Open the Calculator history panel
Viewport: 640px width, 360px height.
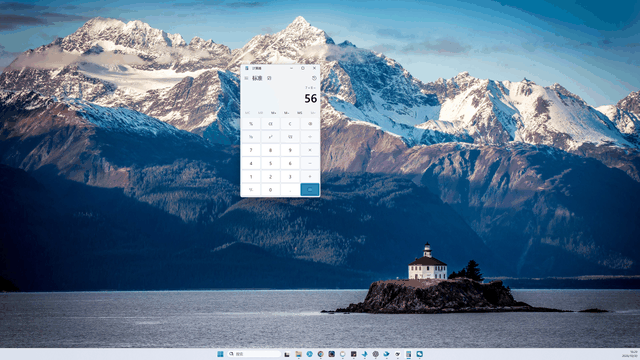pos(314,78)
